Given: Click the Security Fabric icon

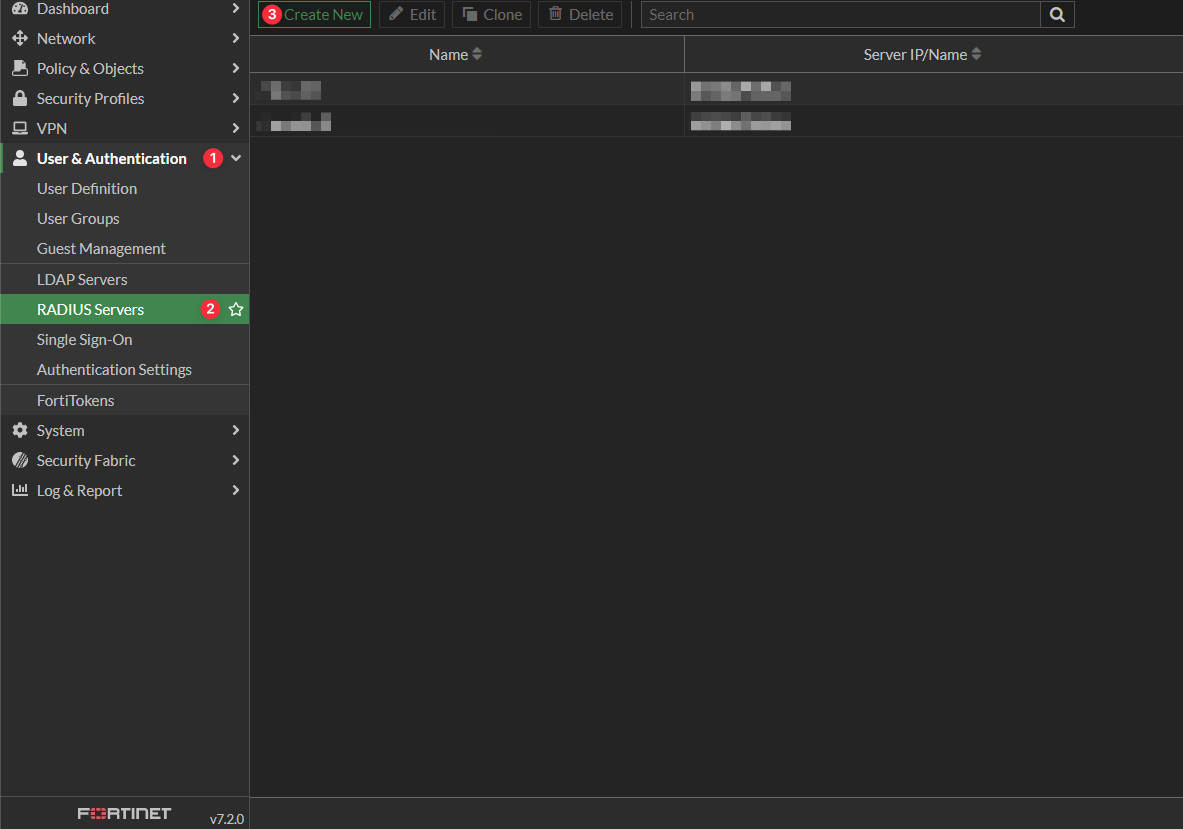Looking at the screenshot, I should [19, 461].
